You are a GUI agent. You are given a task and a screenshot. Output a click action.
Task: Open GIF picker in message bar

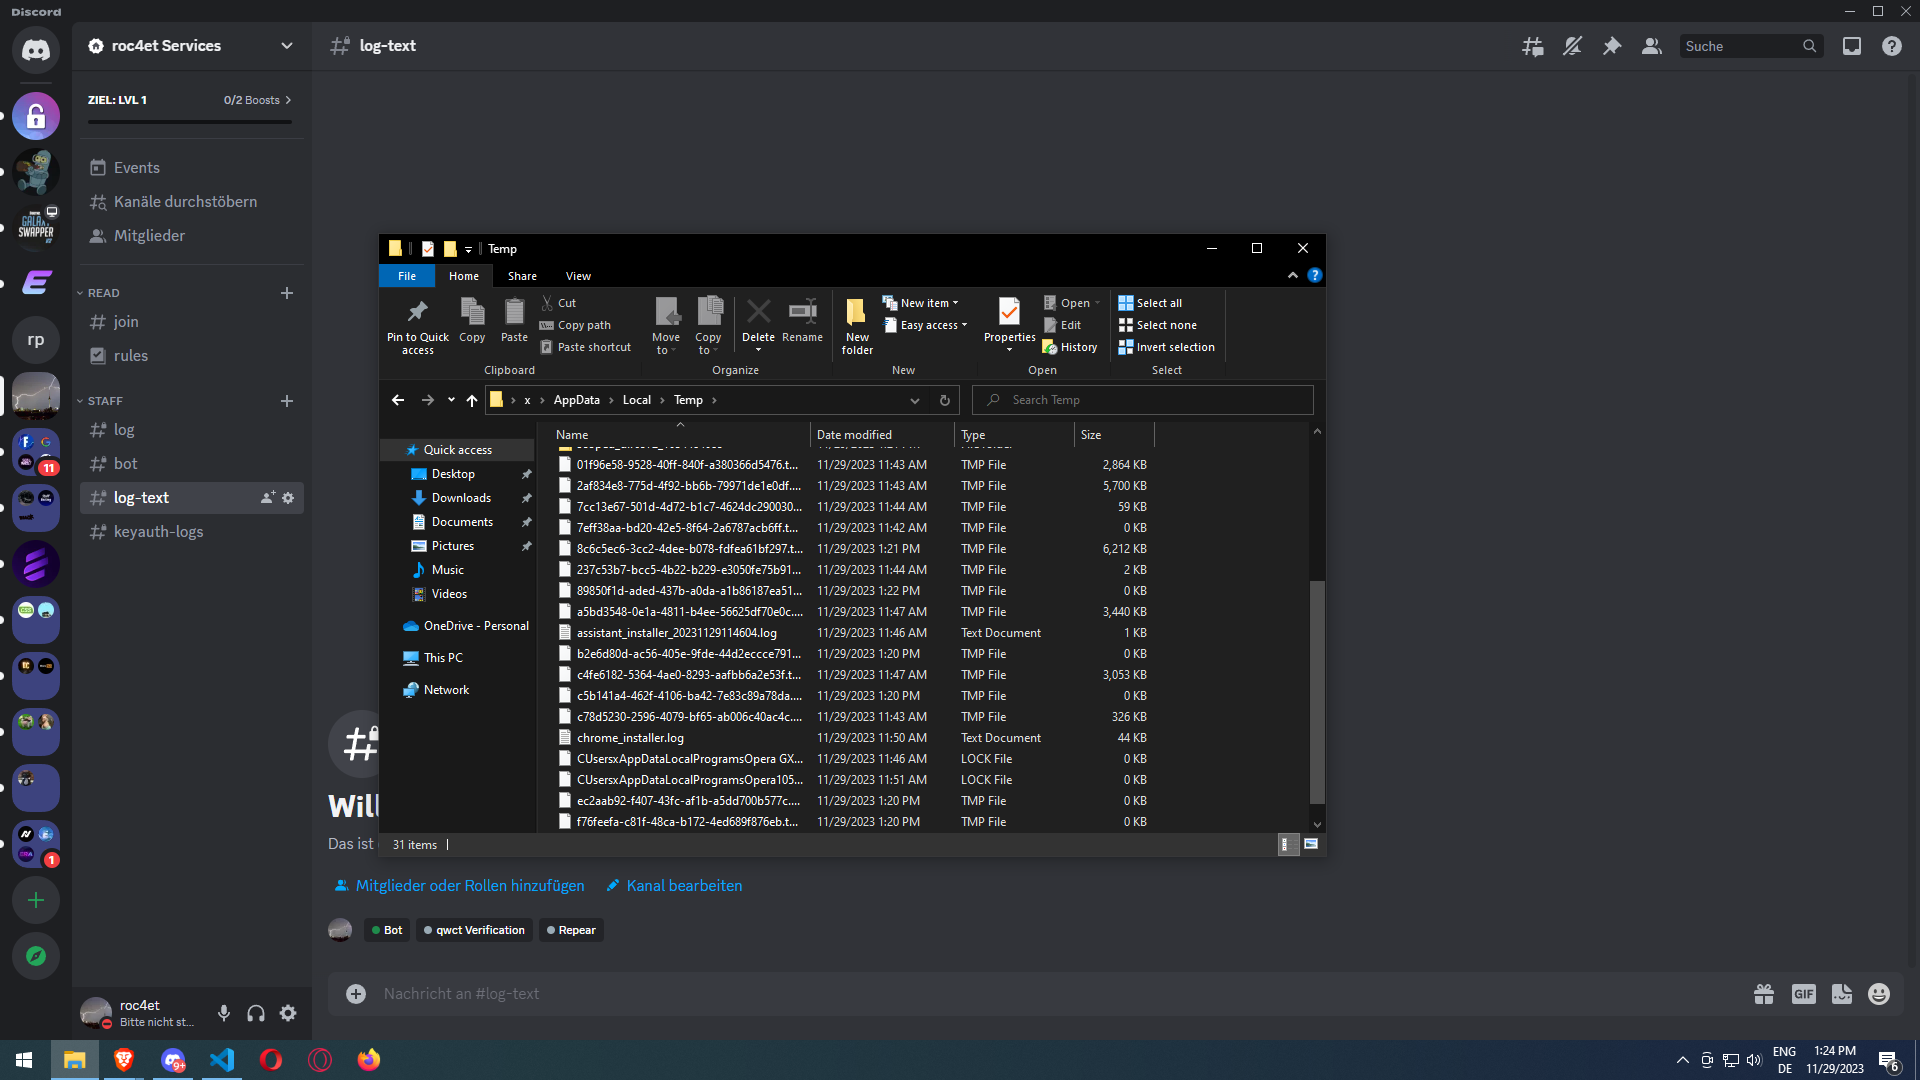pos(1803,994)
